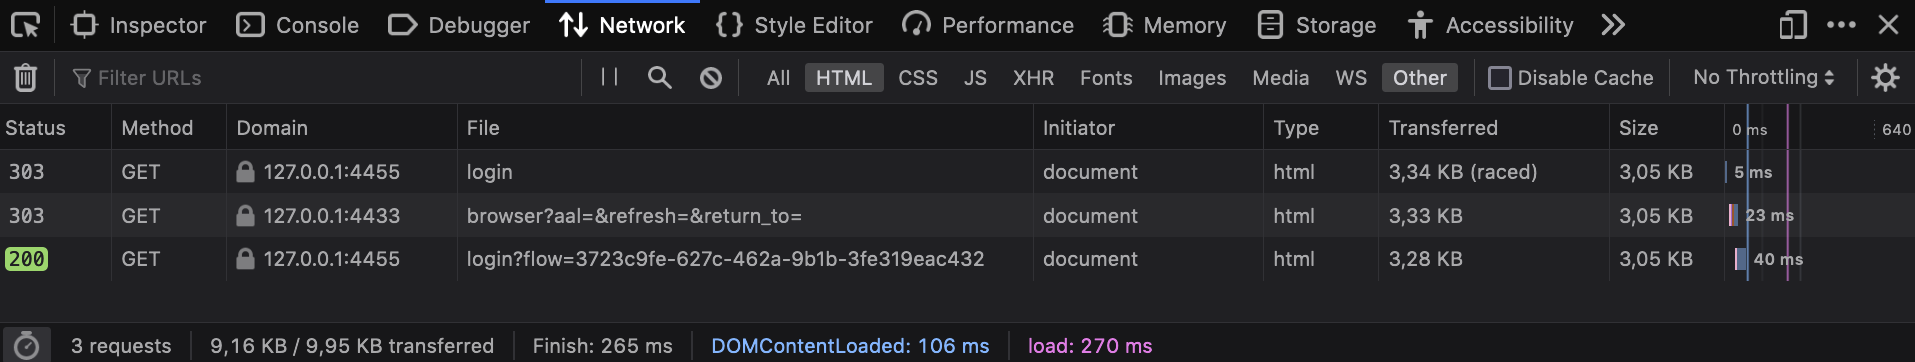This screenshot has width=1915, height=362.
Task: Open the Inspector tab
Action: pos(139,25)
